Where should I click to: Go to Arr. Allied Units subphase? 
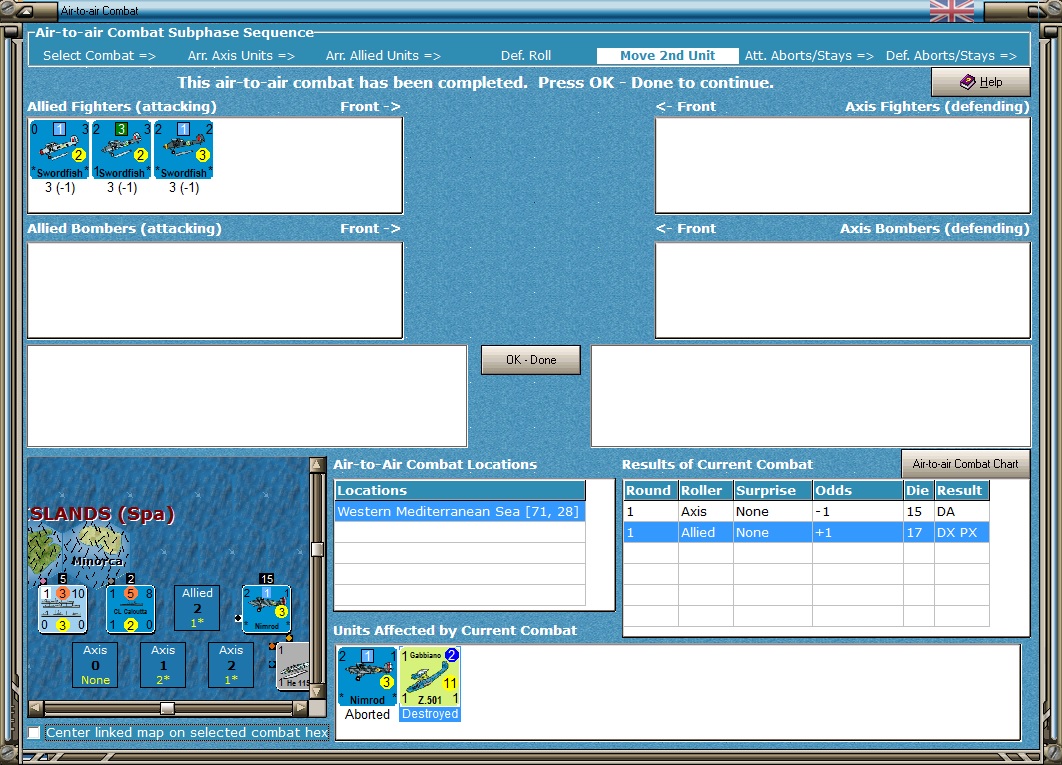coord(383,56)
